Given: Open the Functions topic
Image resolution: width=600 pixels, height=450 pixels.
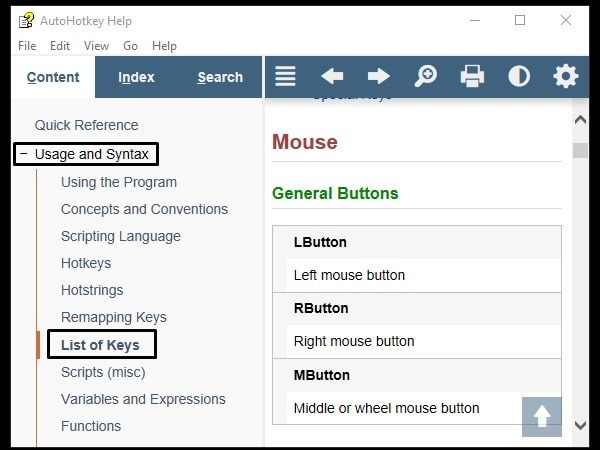Looking at the screenshot, I should pyautogui.click(x=91, y=426).
